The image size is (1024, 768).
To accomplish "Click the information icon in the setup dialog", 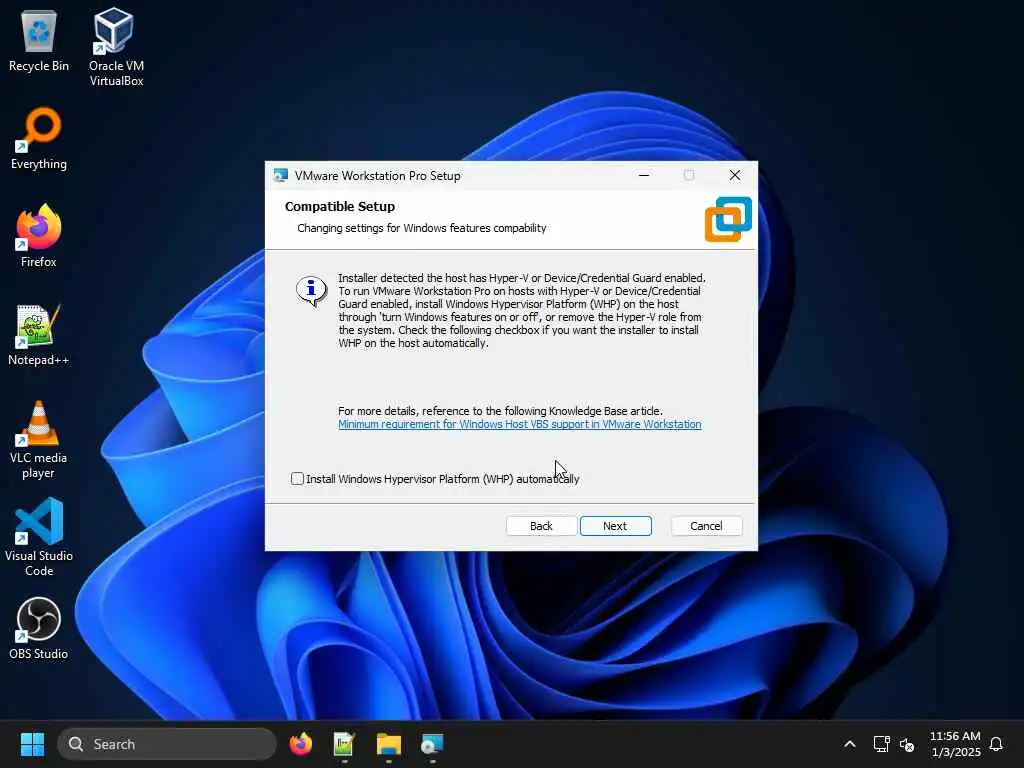I will (312, 290).
